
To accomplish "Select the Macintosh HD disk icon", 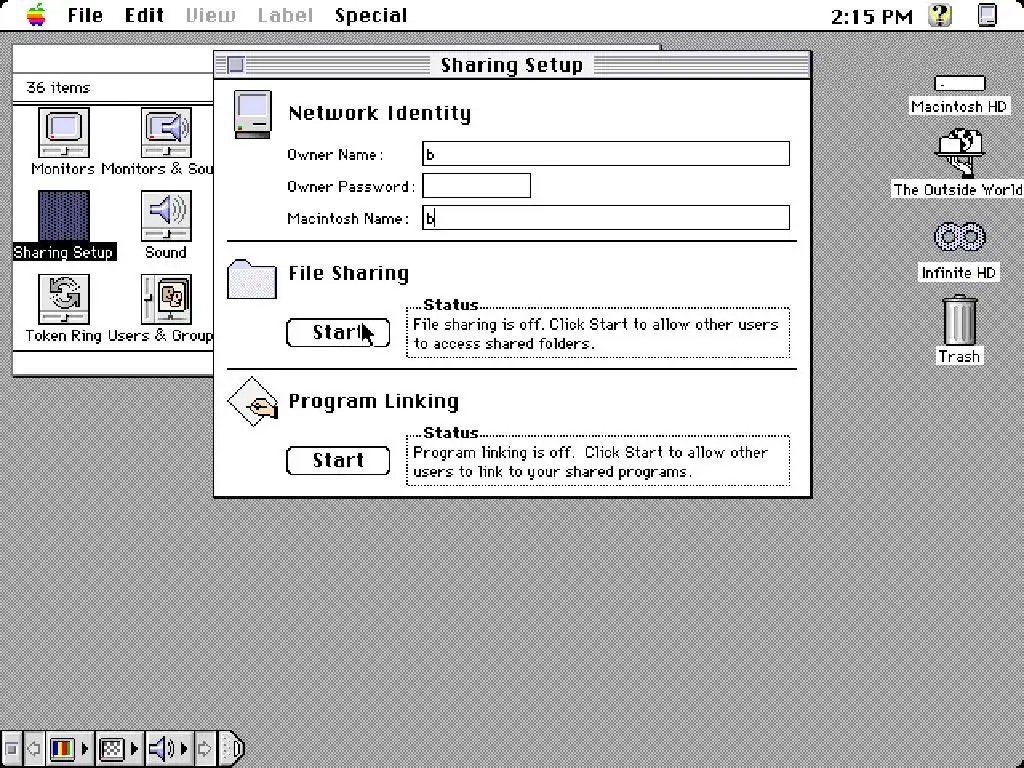I will (x=959, y=84).
